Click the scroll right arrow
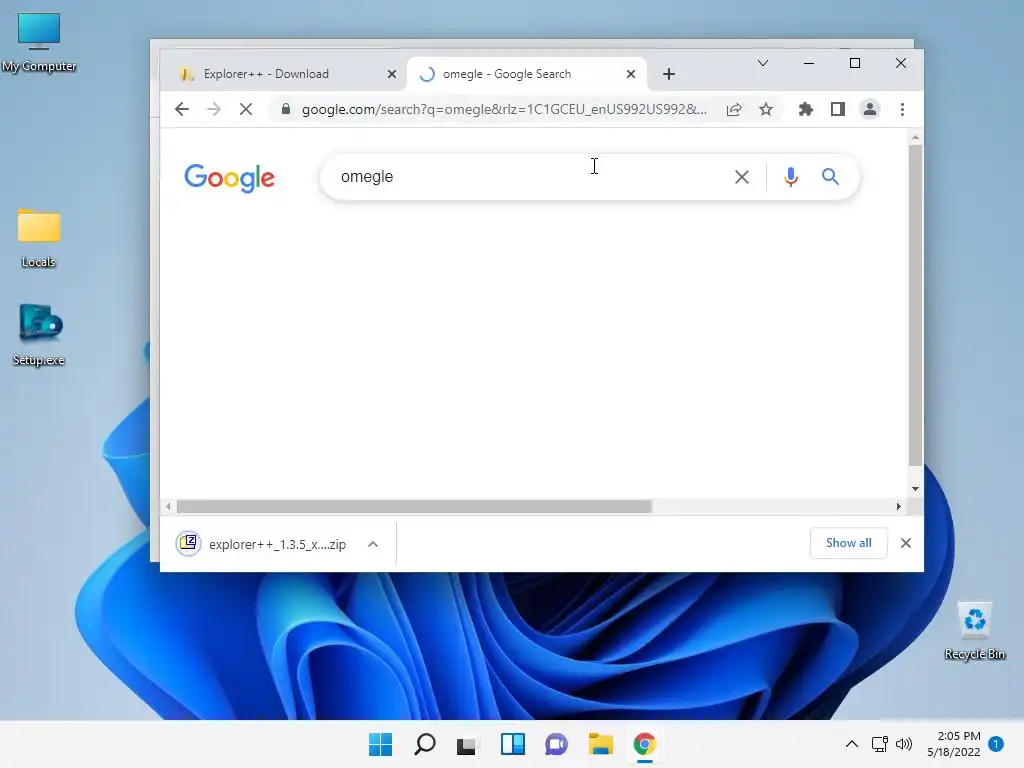Viewport: 1024px width, 768px height. 899,506
